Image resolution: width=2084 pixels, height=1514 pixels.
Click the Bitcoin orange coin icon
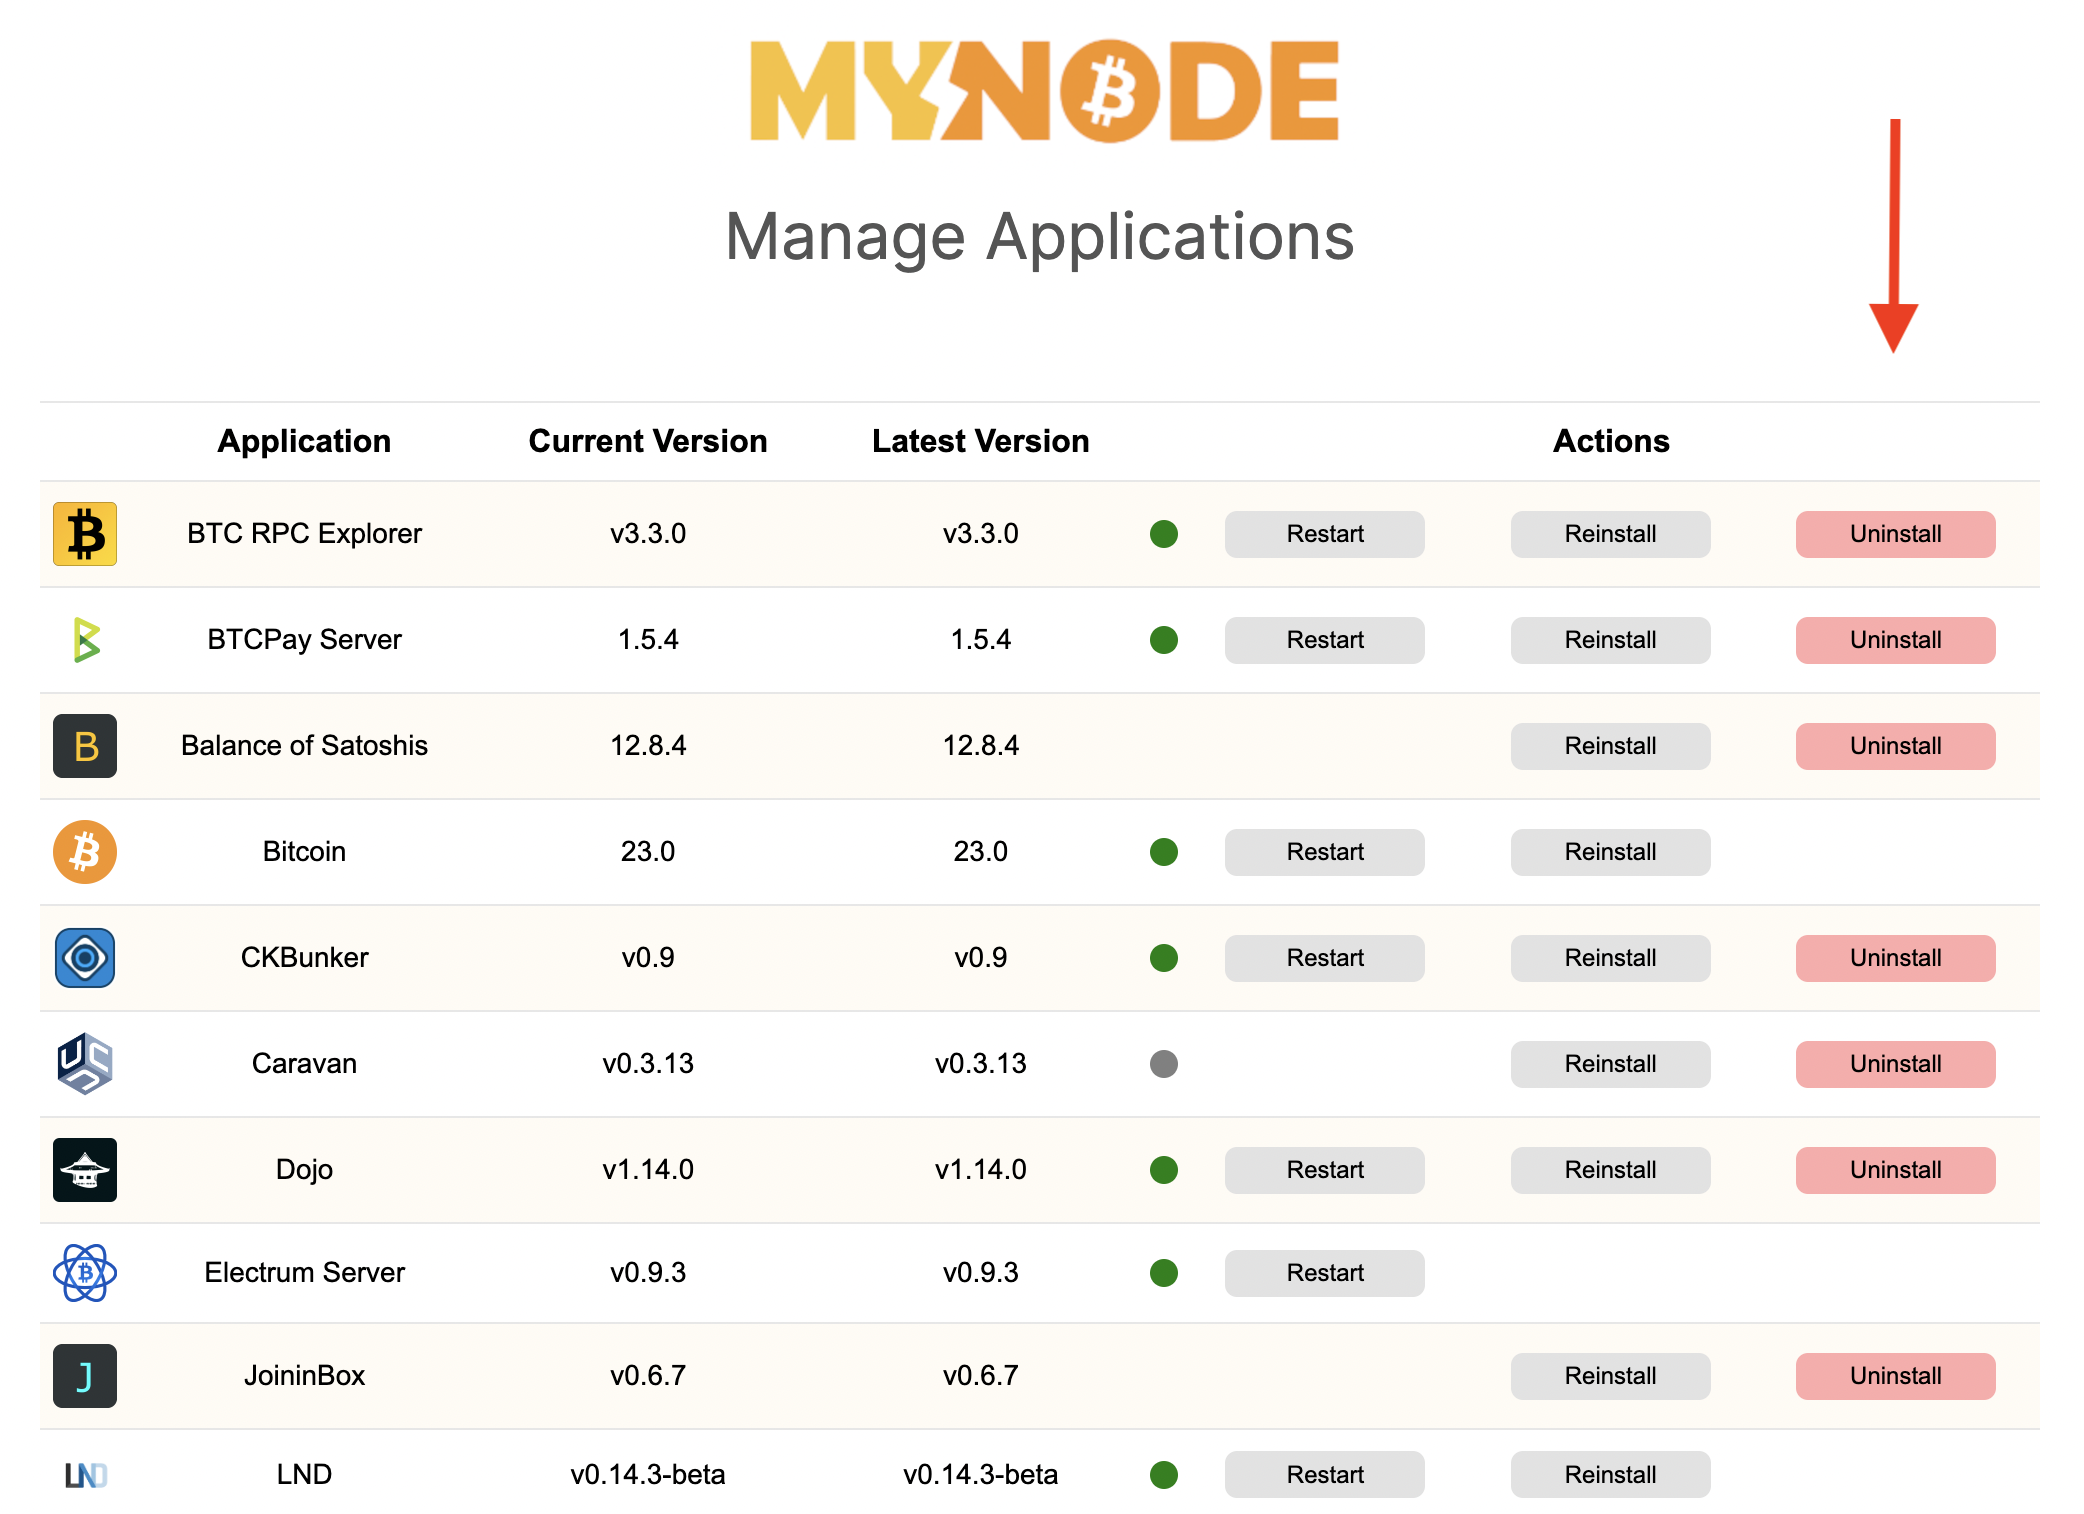(x=85, y=852)
